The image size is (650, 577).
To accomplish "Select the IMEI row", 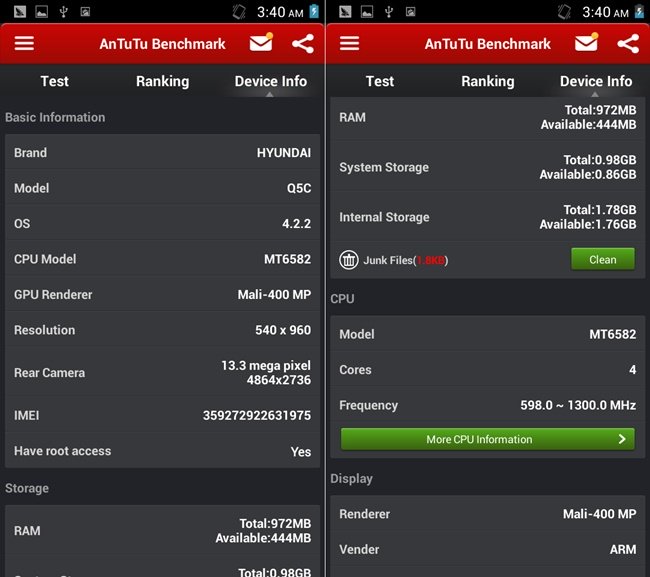I will click(x=162, y=415).
